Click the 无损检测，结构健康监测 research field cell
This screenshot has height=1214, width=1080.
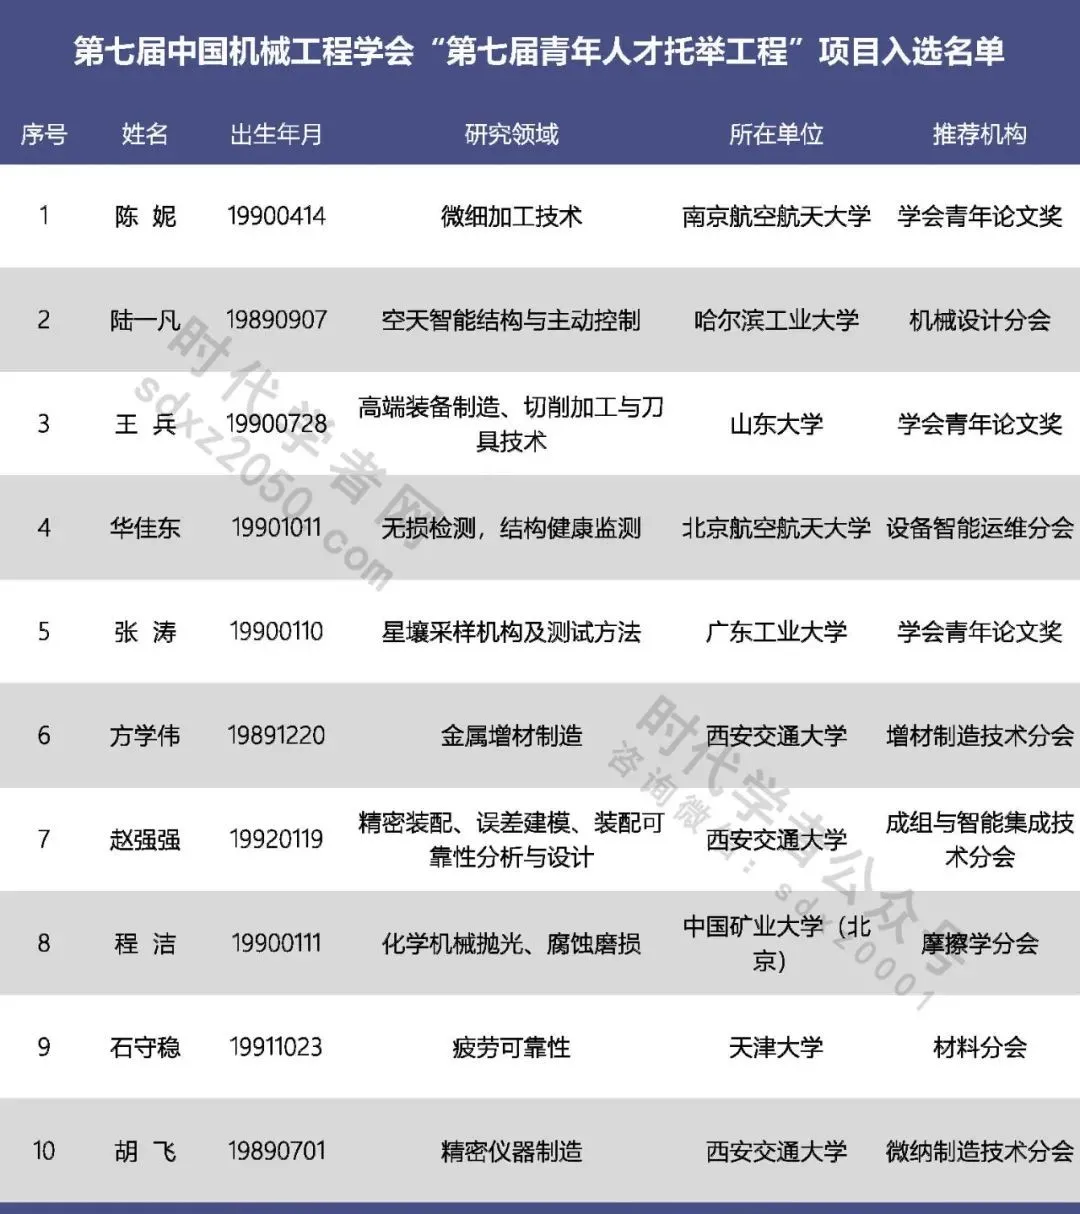[x=511, y=528]
